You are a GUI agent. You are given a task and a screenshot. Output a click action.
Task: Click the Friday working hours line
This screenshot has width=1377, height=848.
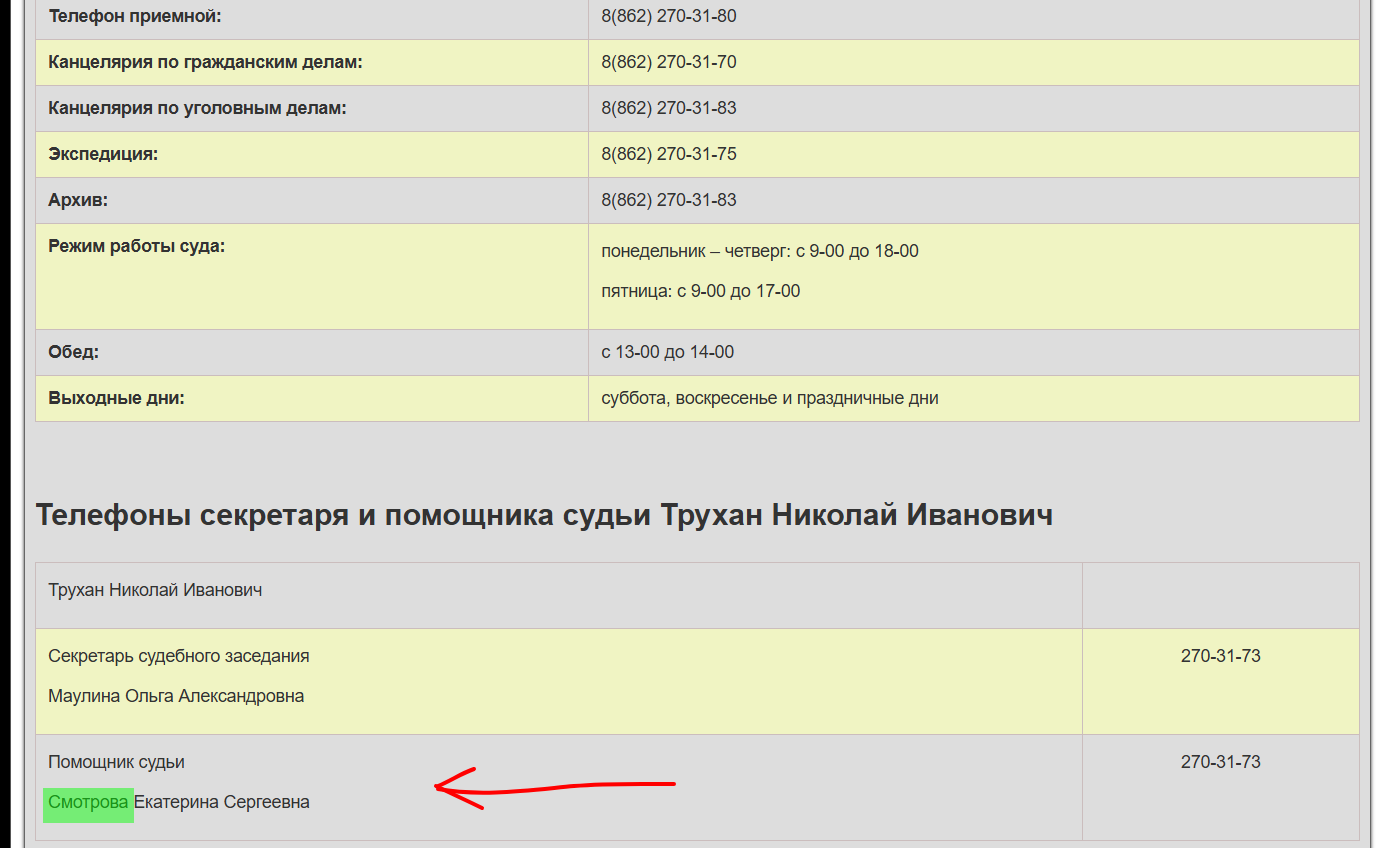point(700,291)
